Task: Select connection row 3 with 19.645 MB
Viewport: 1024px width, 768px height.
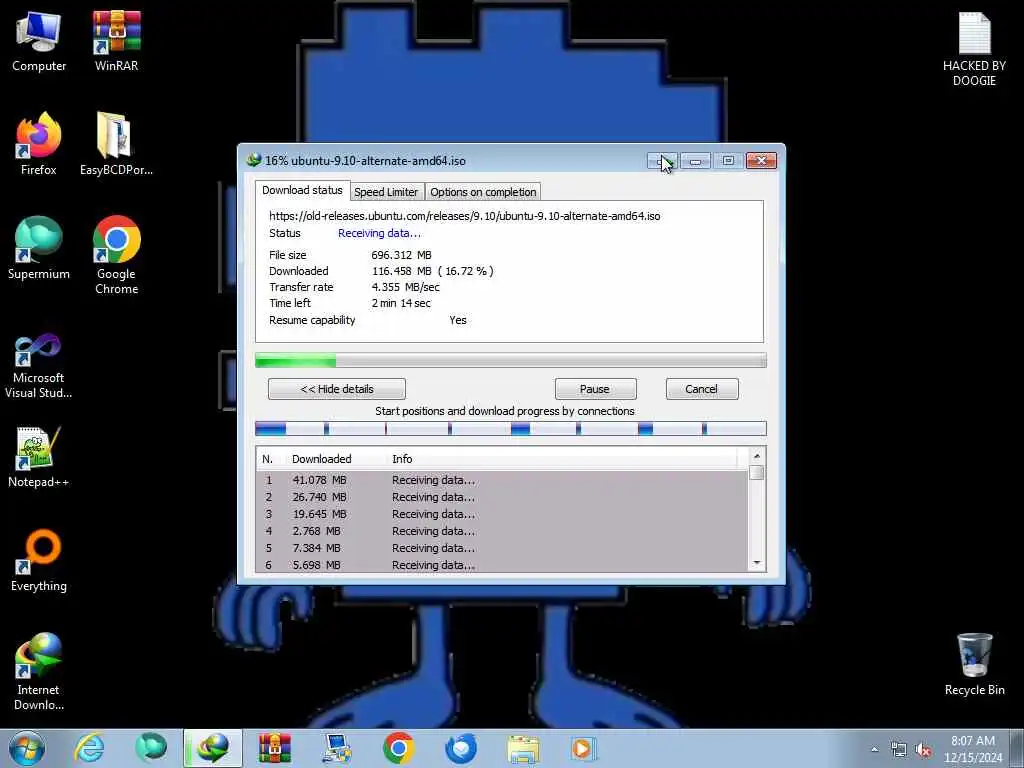Action: point(502,514)
